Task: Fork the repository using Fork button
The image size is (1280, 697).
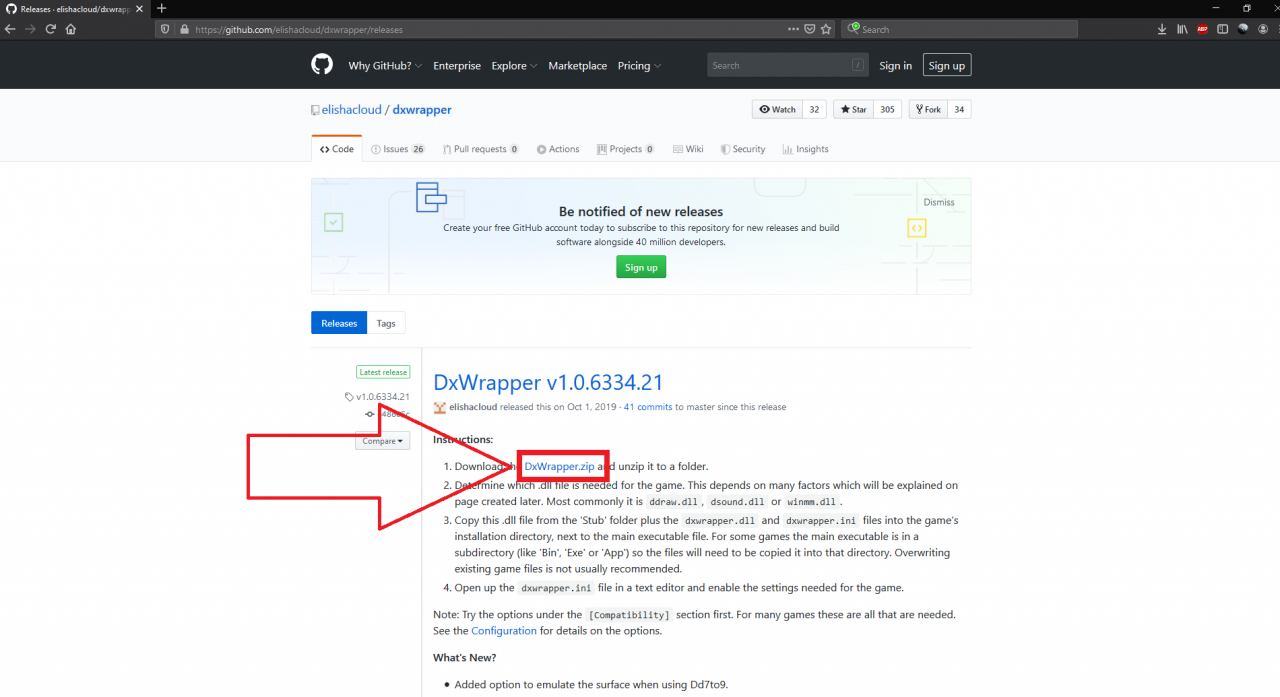Action: click(x=926, y=109)
